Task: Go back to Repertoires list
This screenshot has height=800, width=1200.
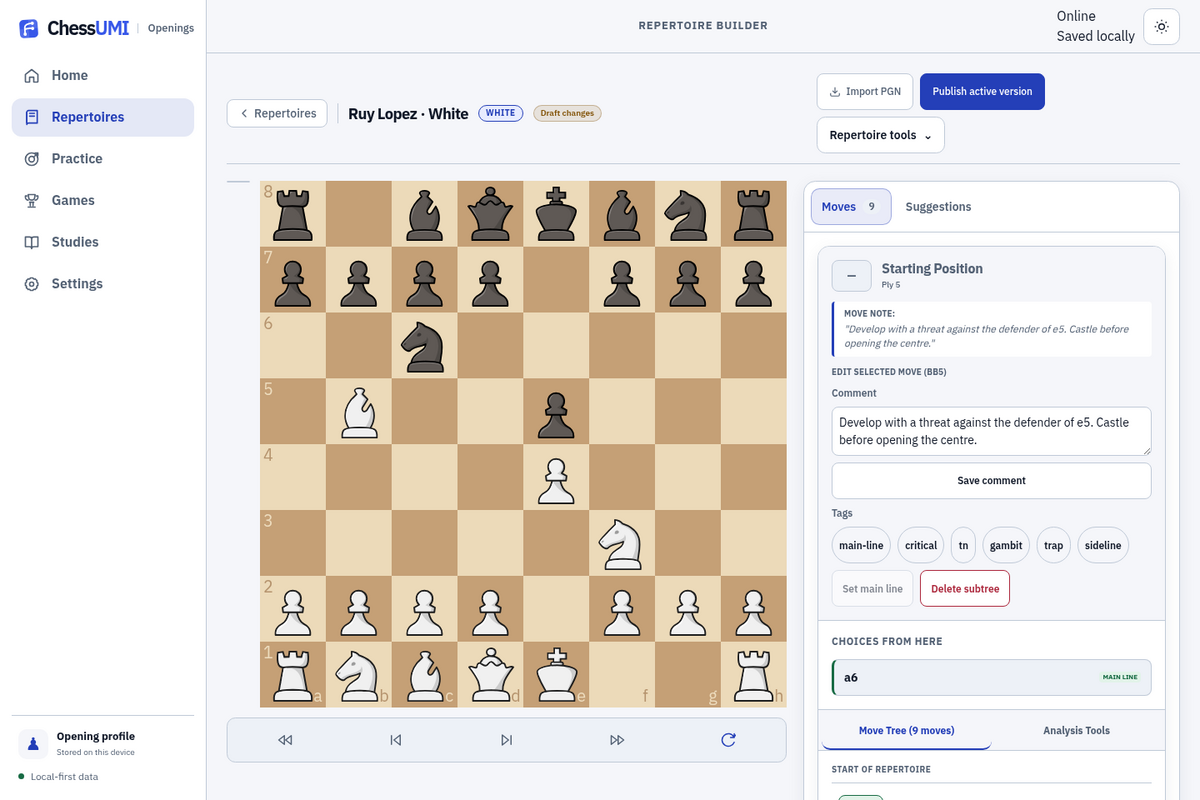Action: pyautogui.click(x=277, y=113)
